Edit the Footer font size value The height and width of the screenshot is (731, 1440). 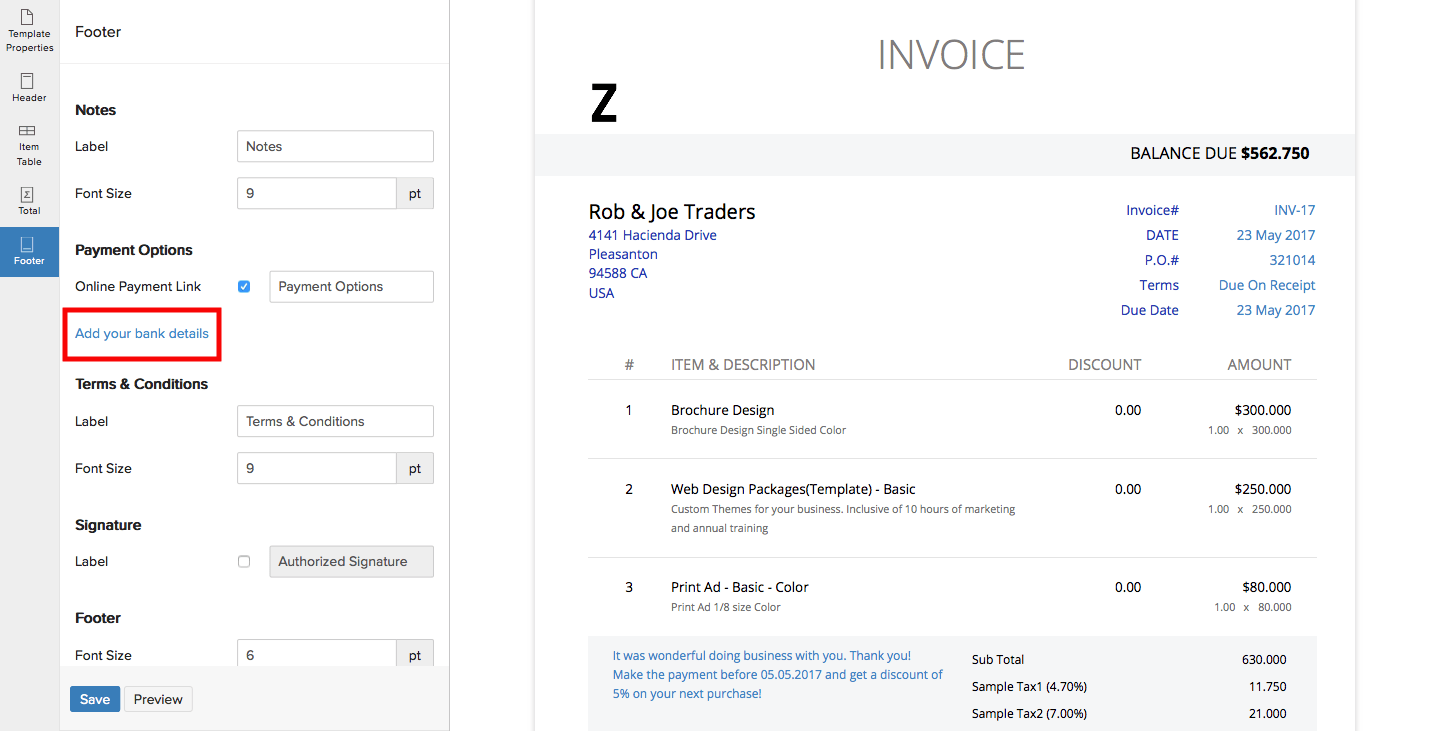tap(316, 655)
